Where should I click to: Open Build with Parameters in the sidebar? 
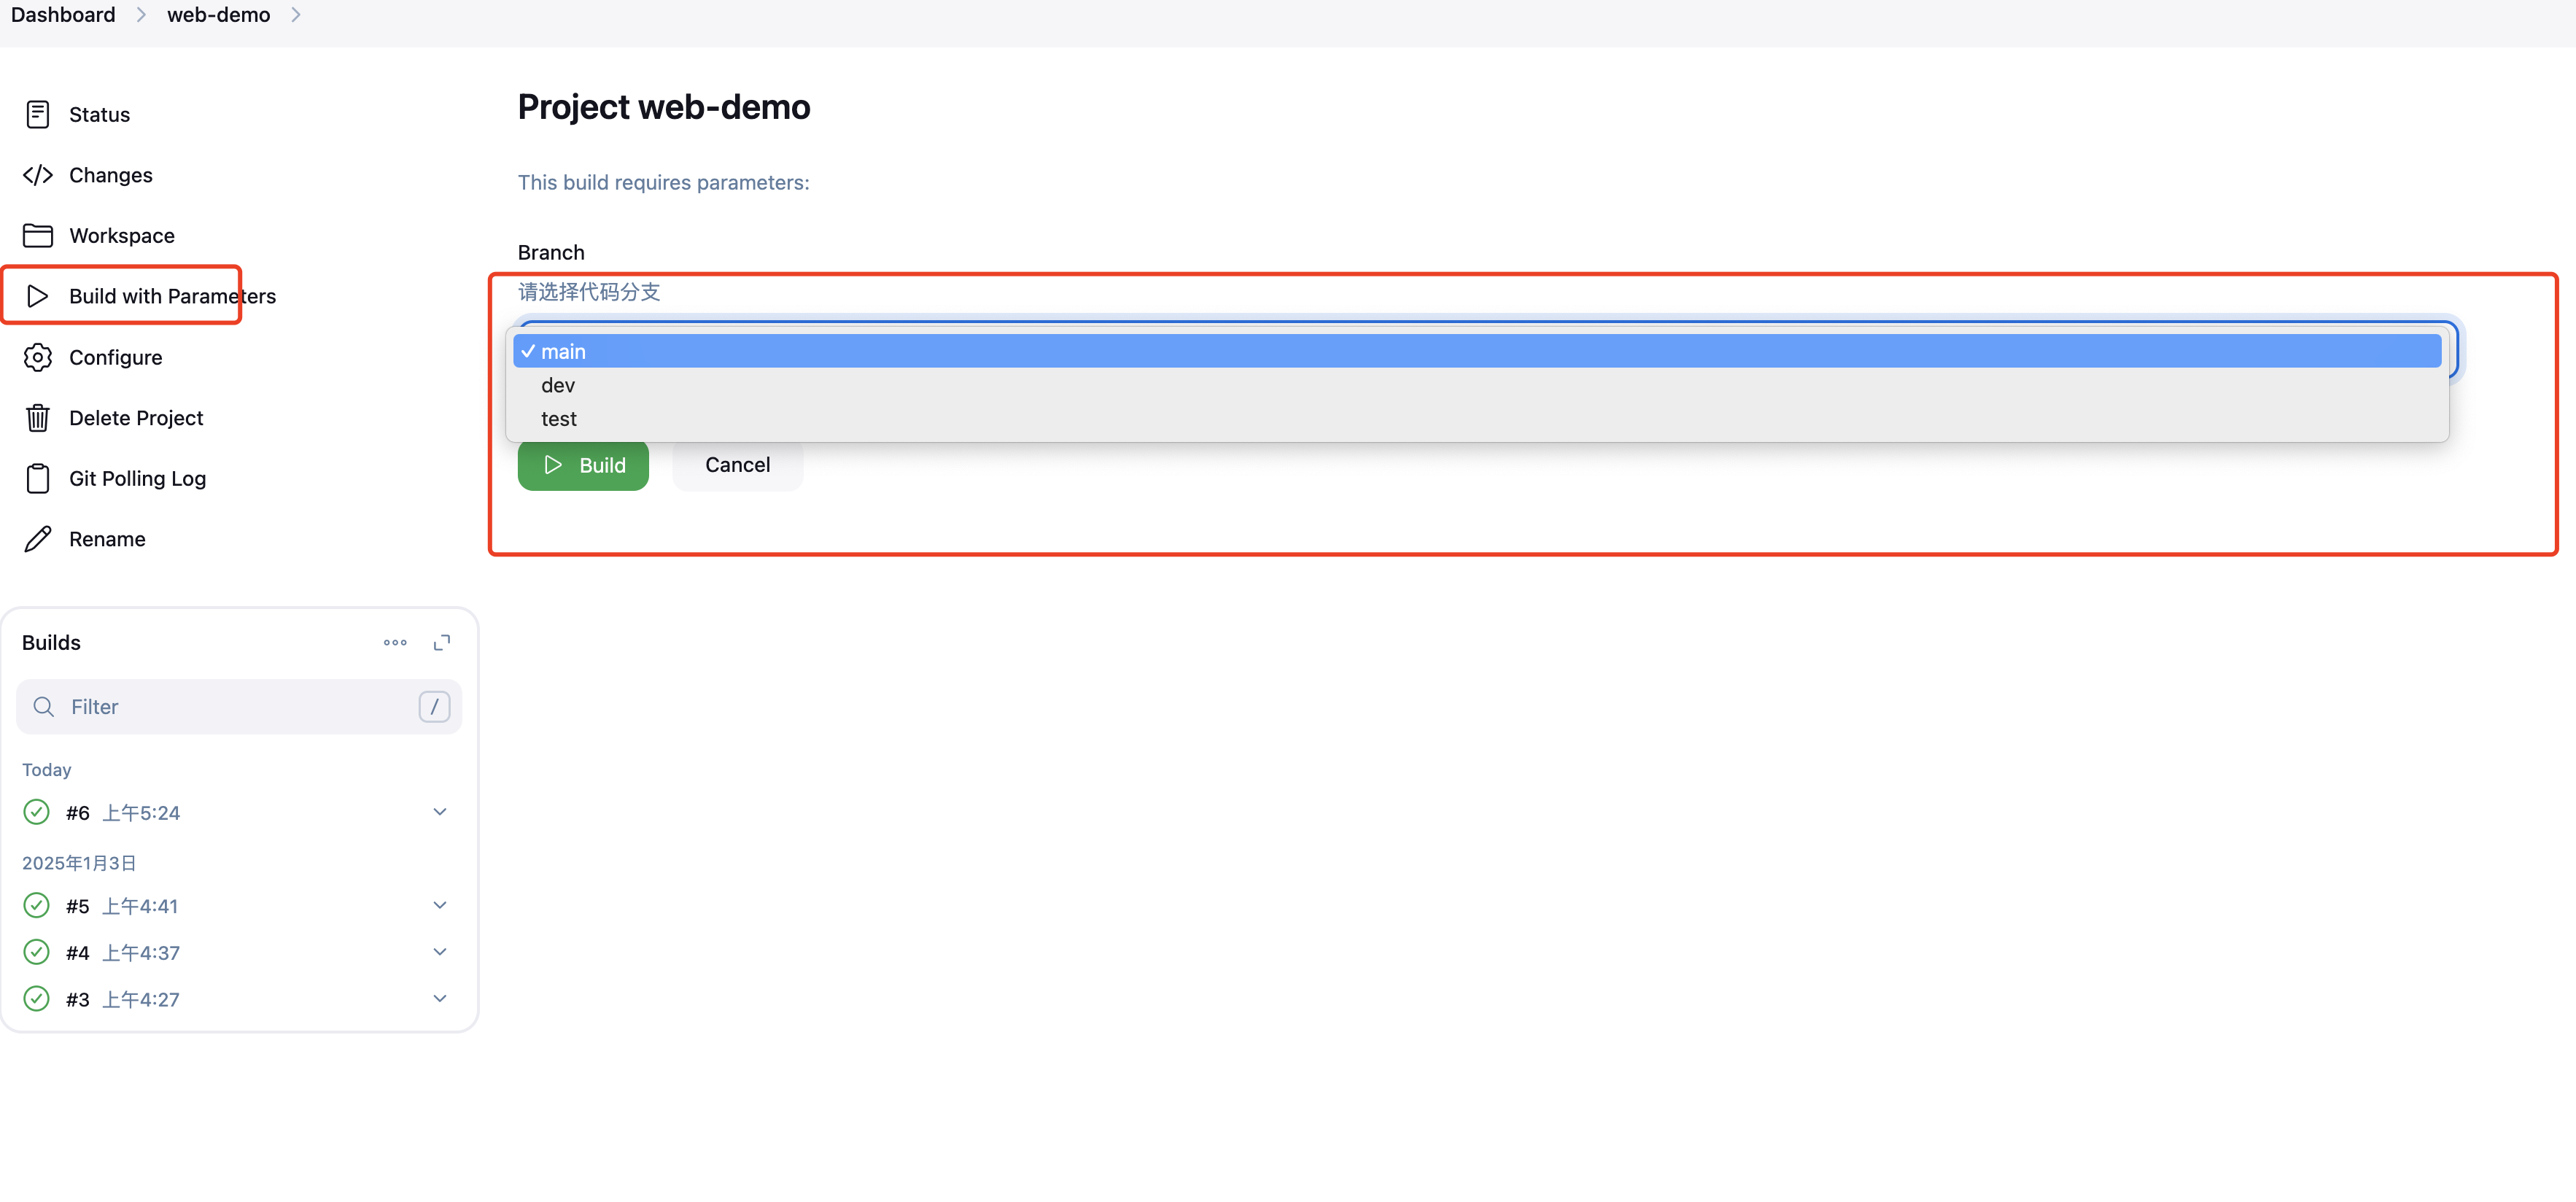point(171,296)
